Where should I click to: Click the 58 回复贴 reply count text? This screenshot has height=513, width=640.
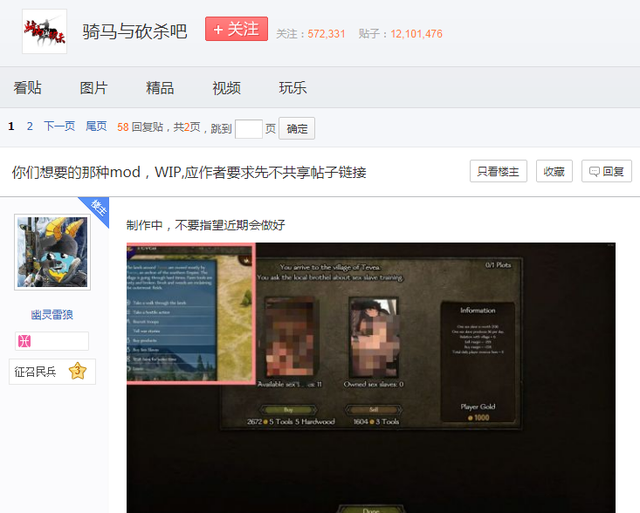(140, 127)
